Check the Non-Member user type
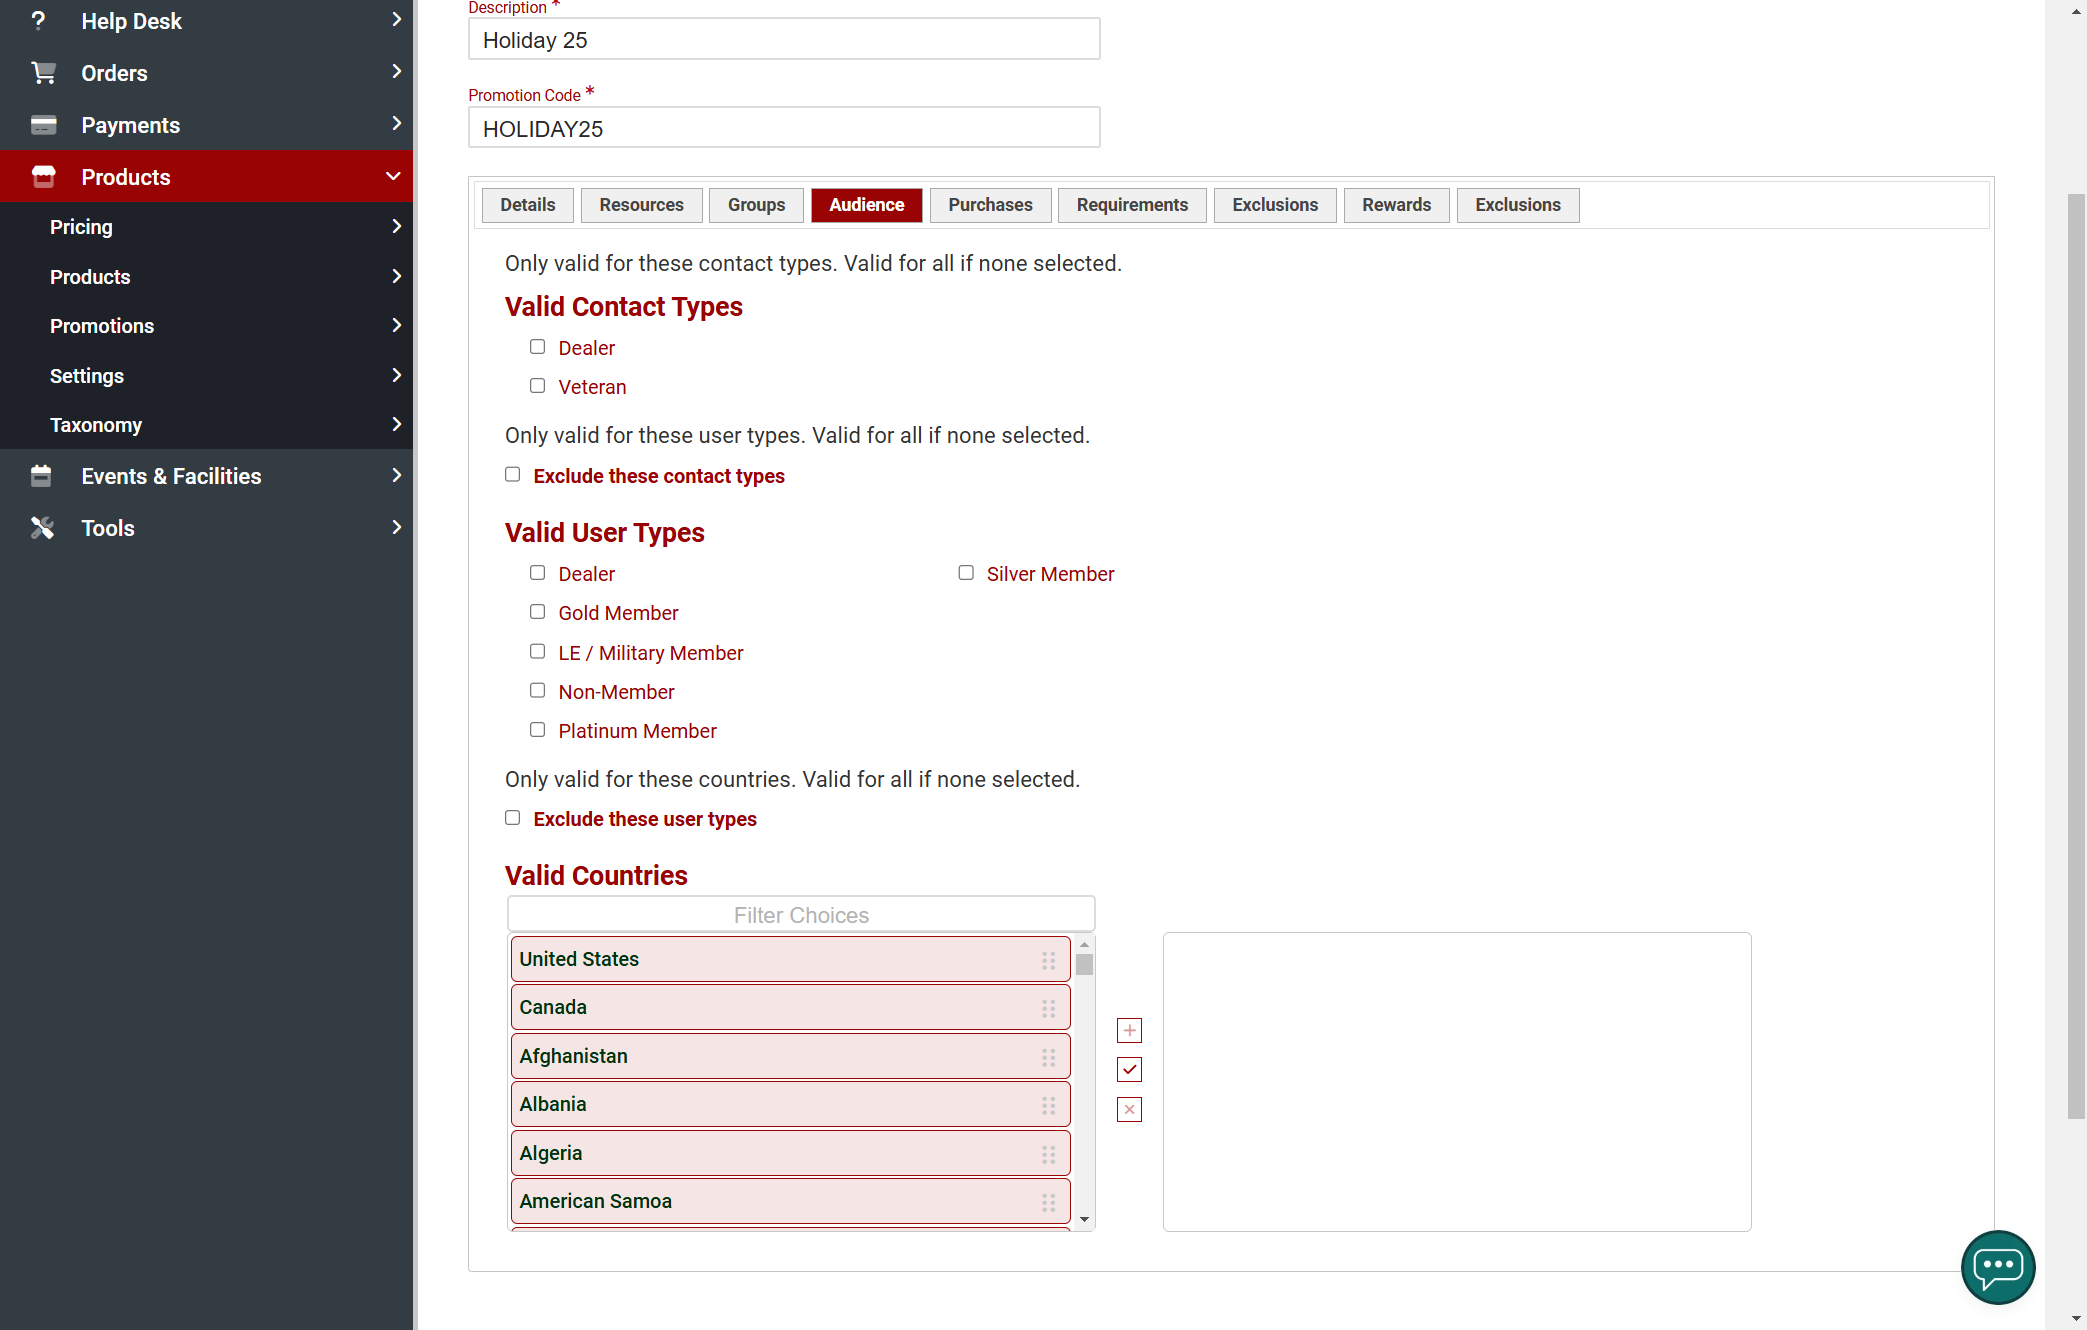Viewport: 2087px width, 1330px height. tap(538, 691)
